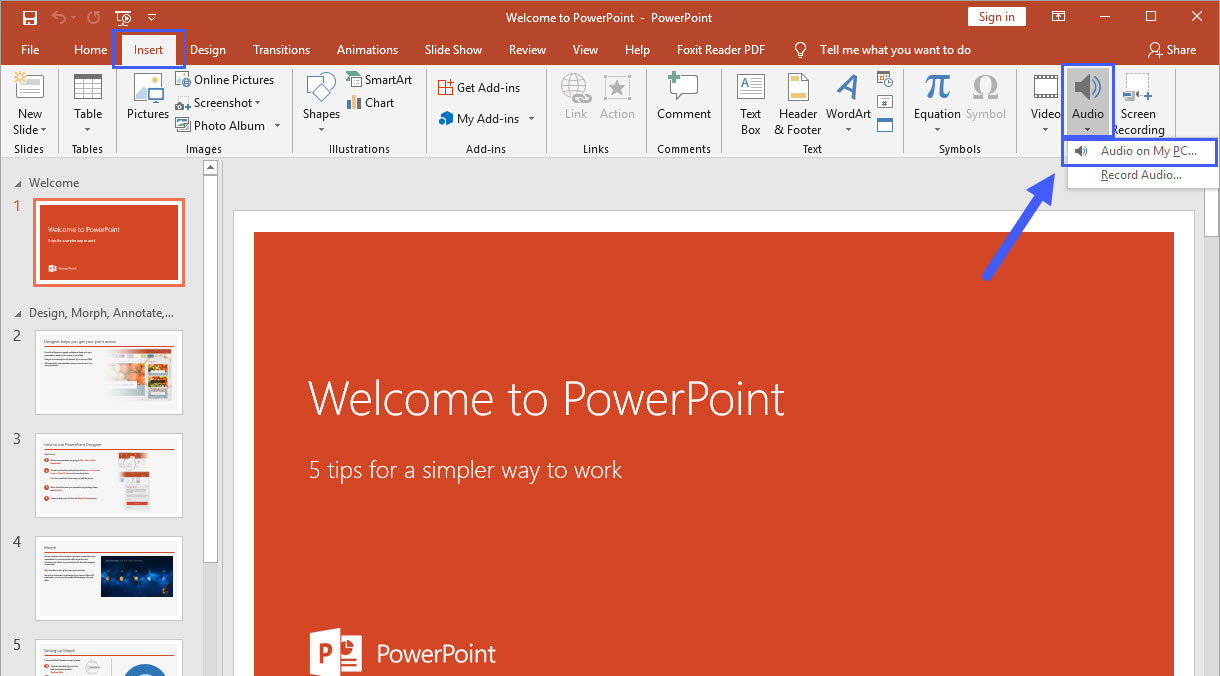Collapse the Welcome section
This screenshot has height=676, width=1220.
pyautogui.click(x=18, y=183)
